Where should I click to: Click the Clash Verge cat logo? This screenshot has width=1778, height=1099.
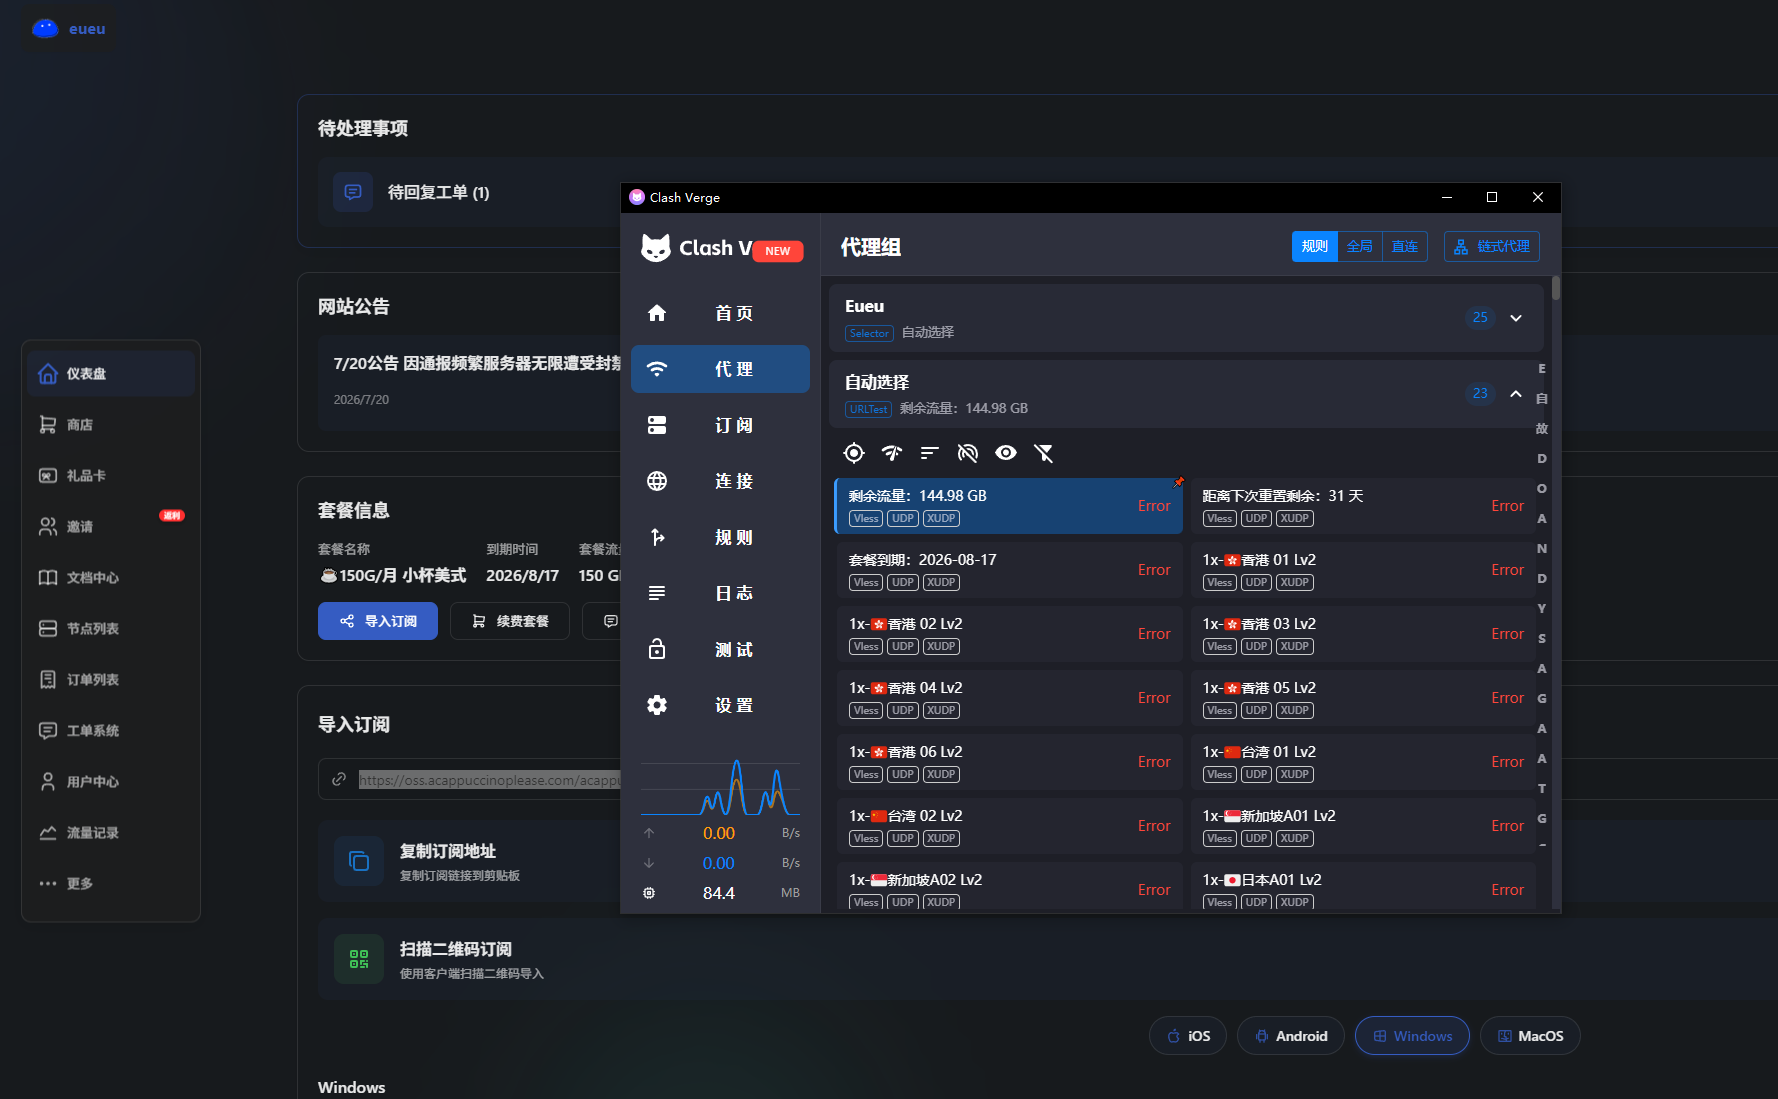pos(656,247)
